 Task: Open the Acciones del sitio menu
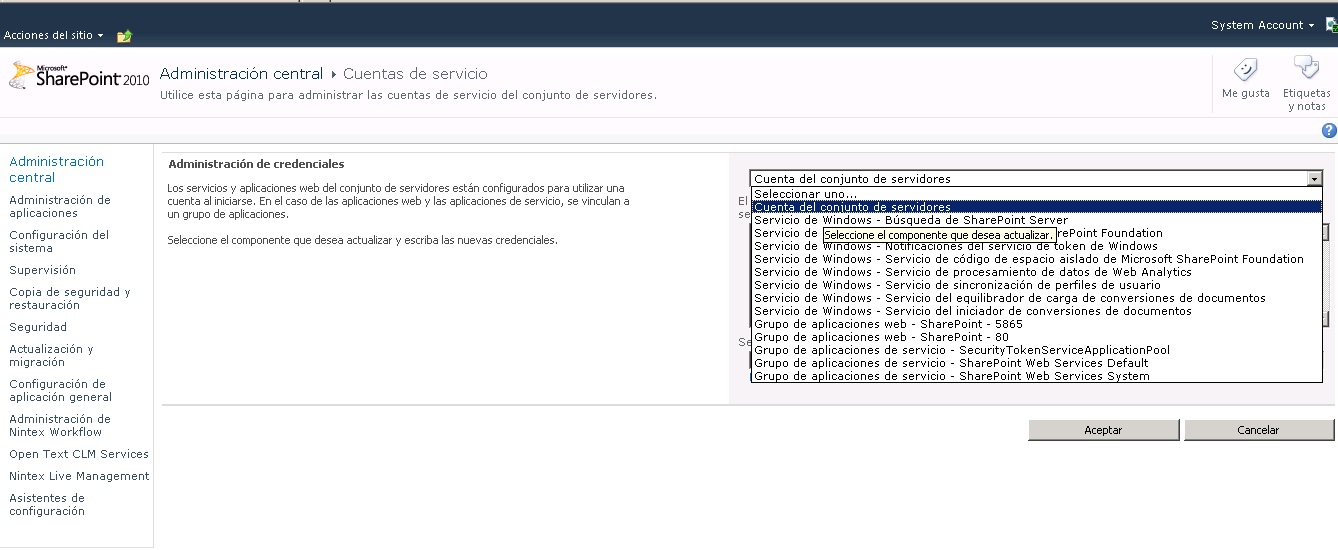(x=54, y=35)
